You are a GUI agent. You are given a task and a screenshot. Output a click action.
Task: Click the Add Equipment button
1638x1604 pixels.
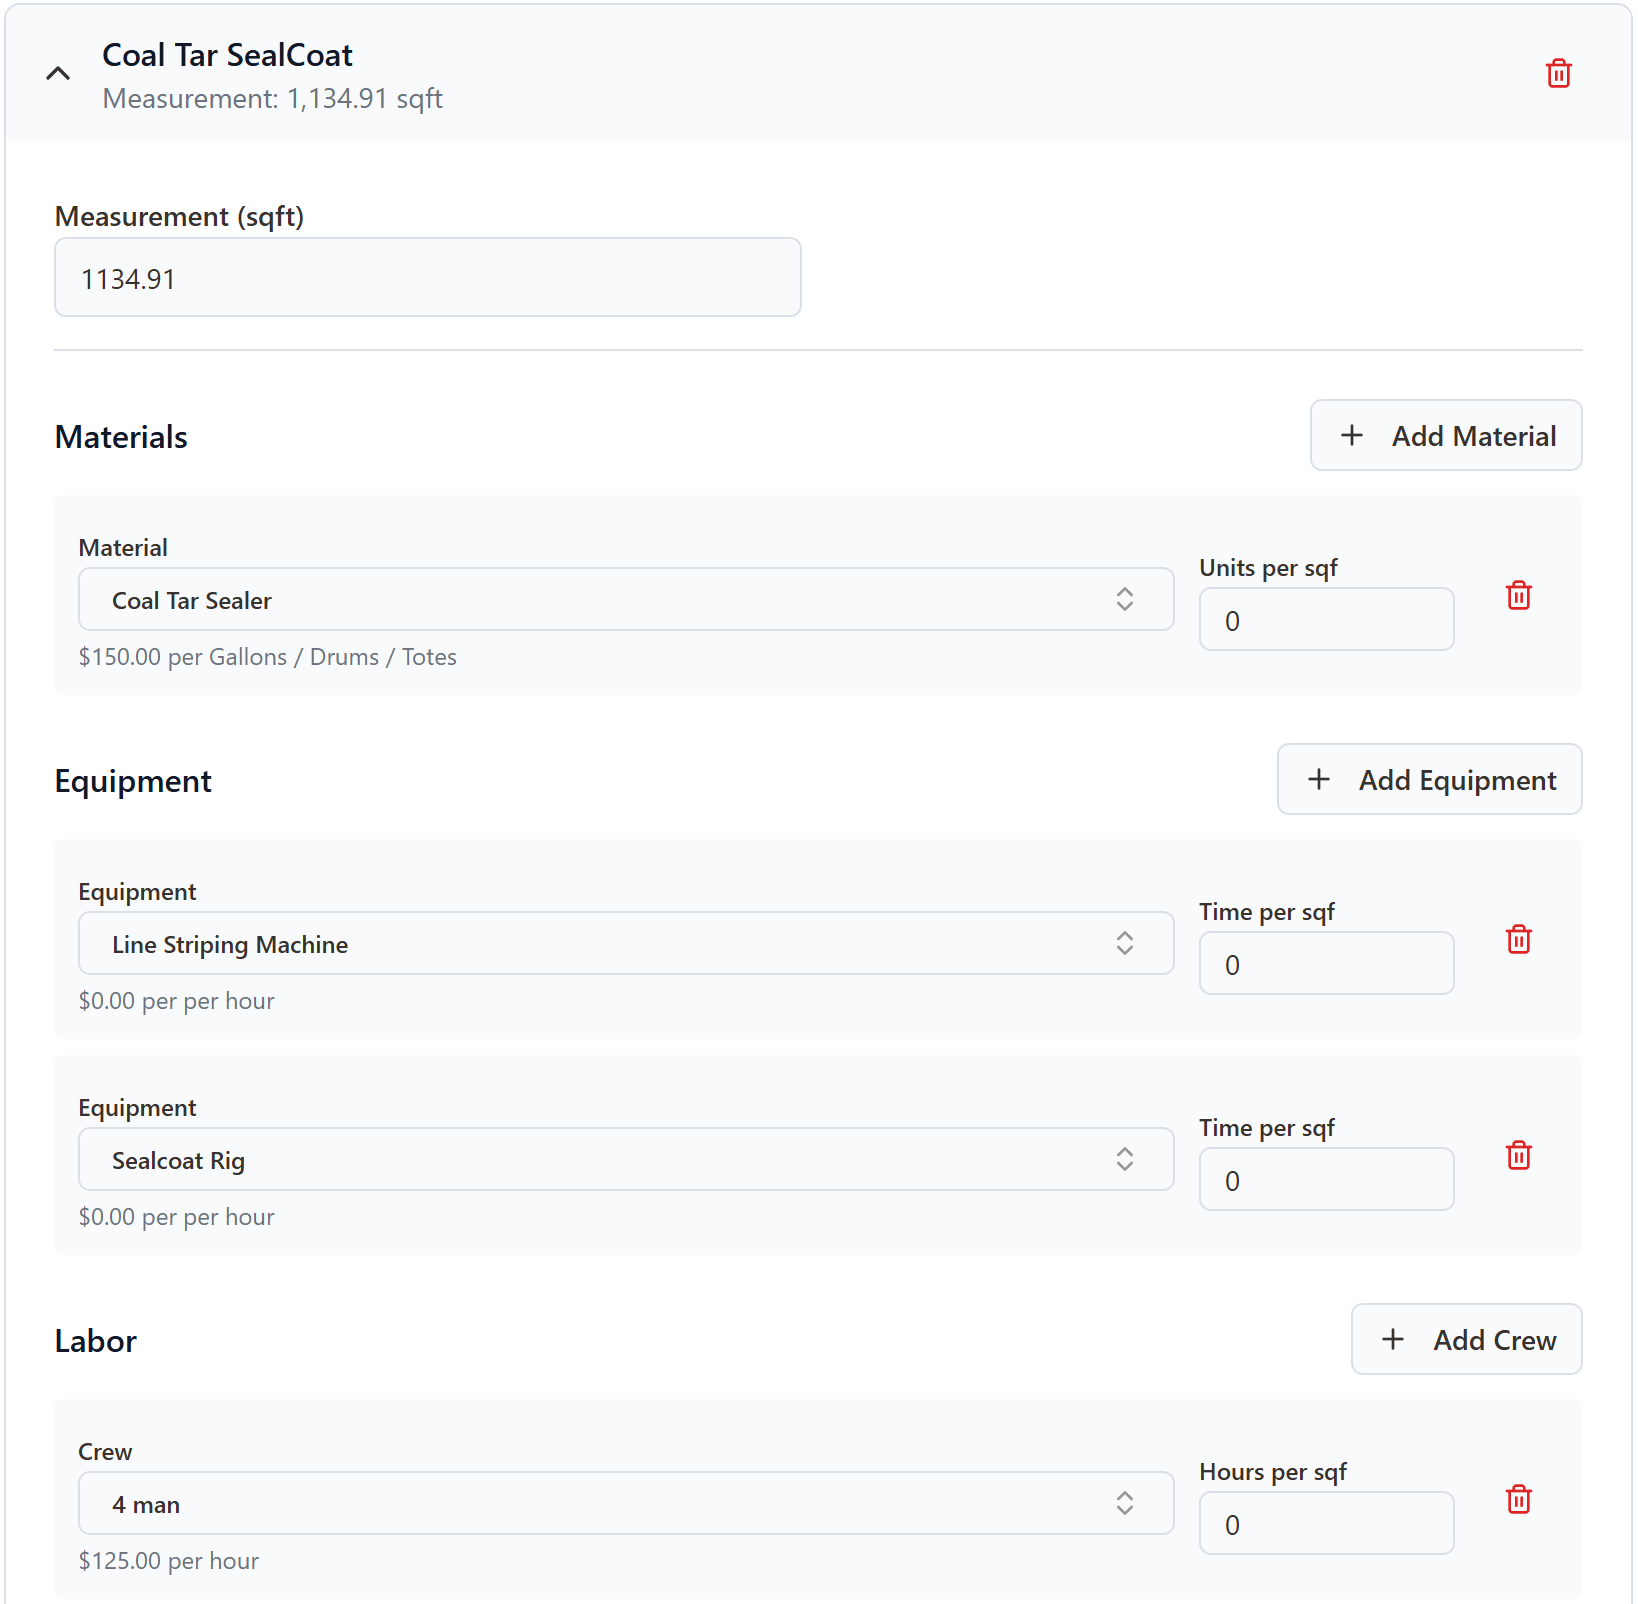(x=1428, y=779)
